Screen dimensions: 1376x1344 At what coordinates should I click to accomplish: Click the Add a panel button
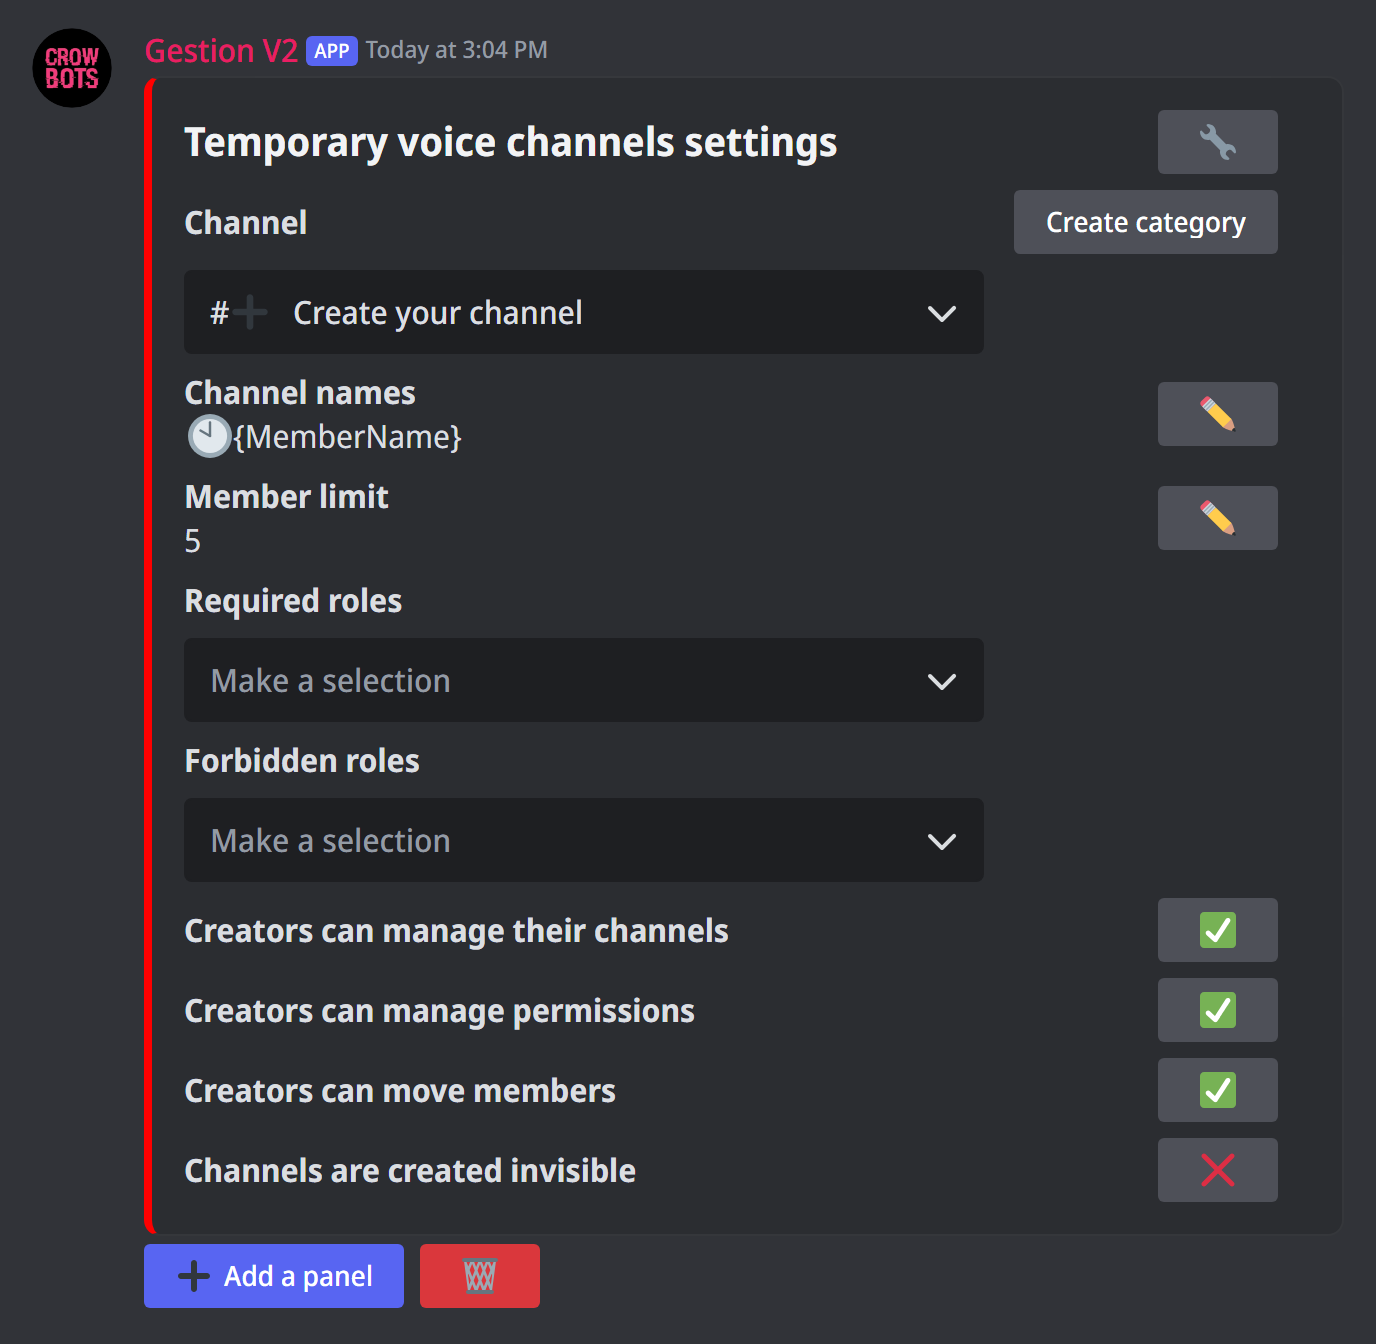click(x=274, y=1276)
